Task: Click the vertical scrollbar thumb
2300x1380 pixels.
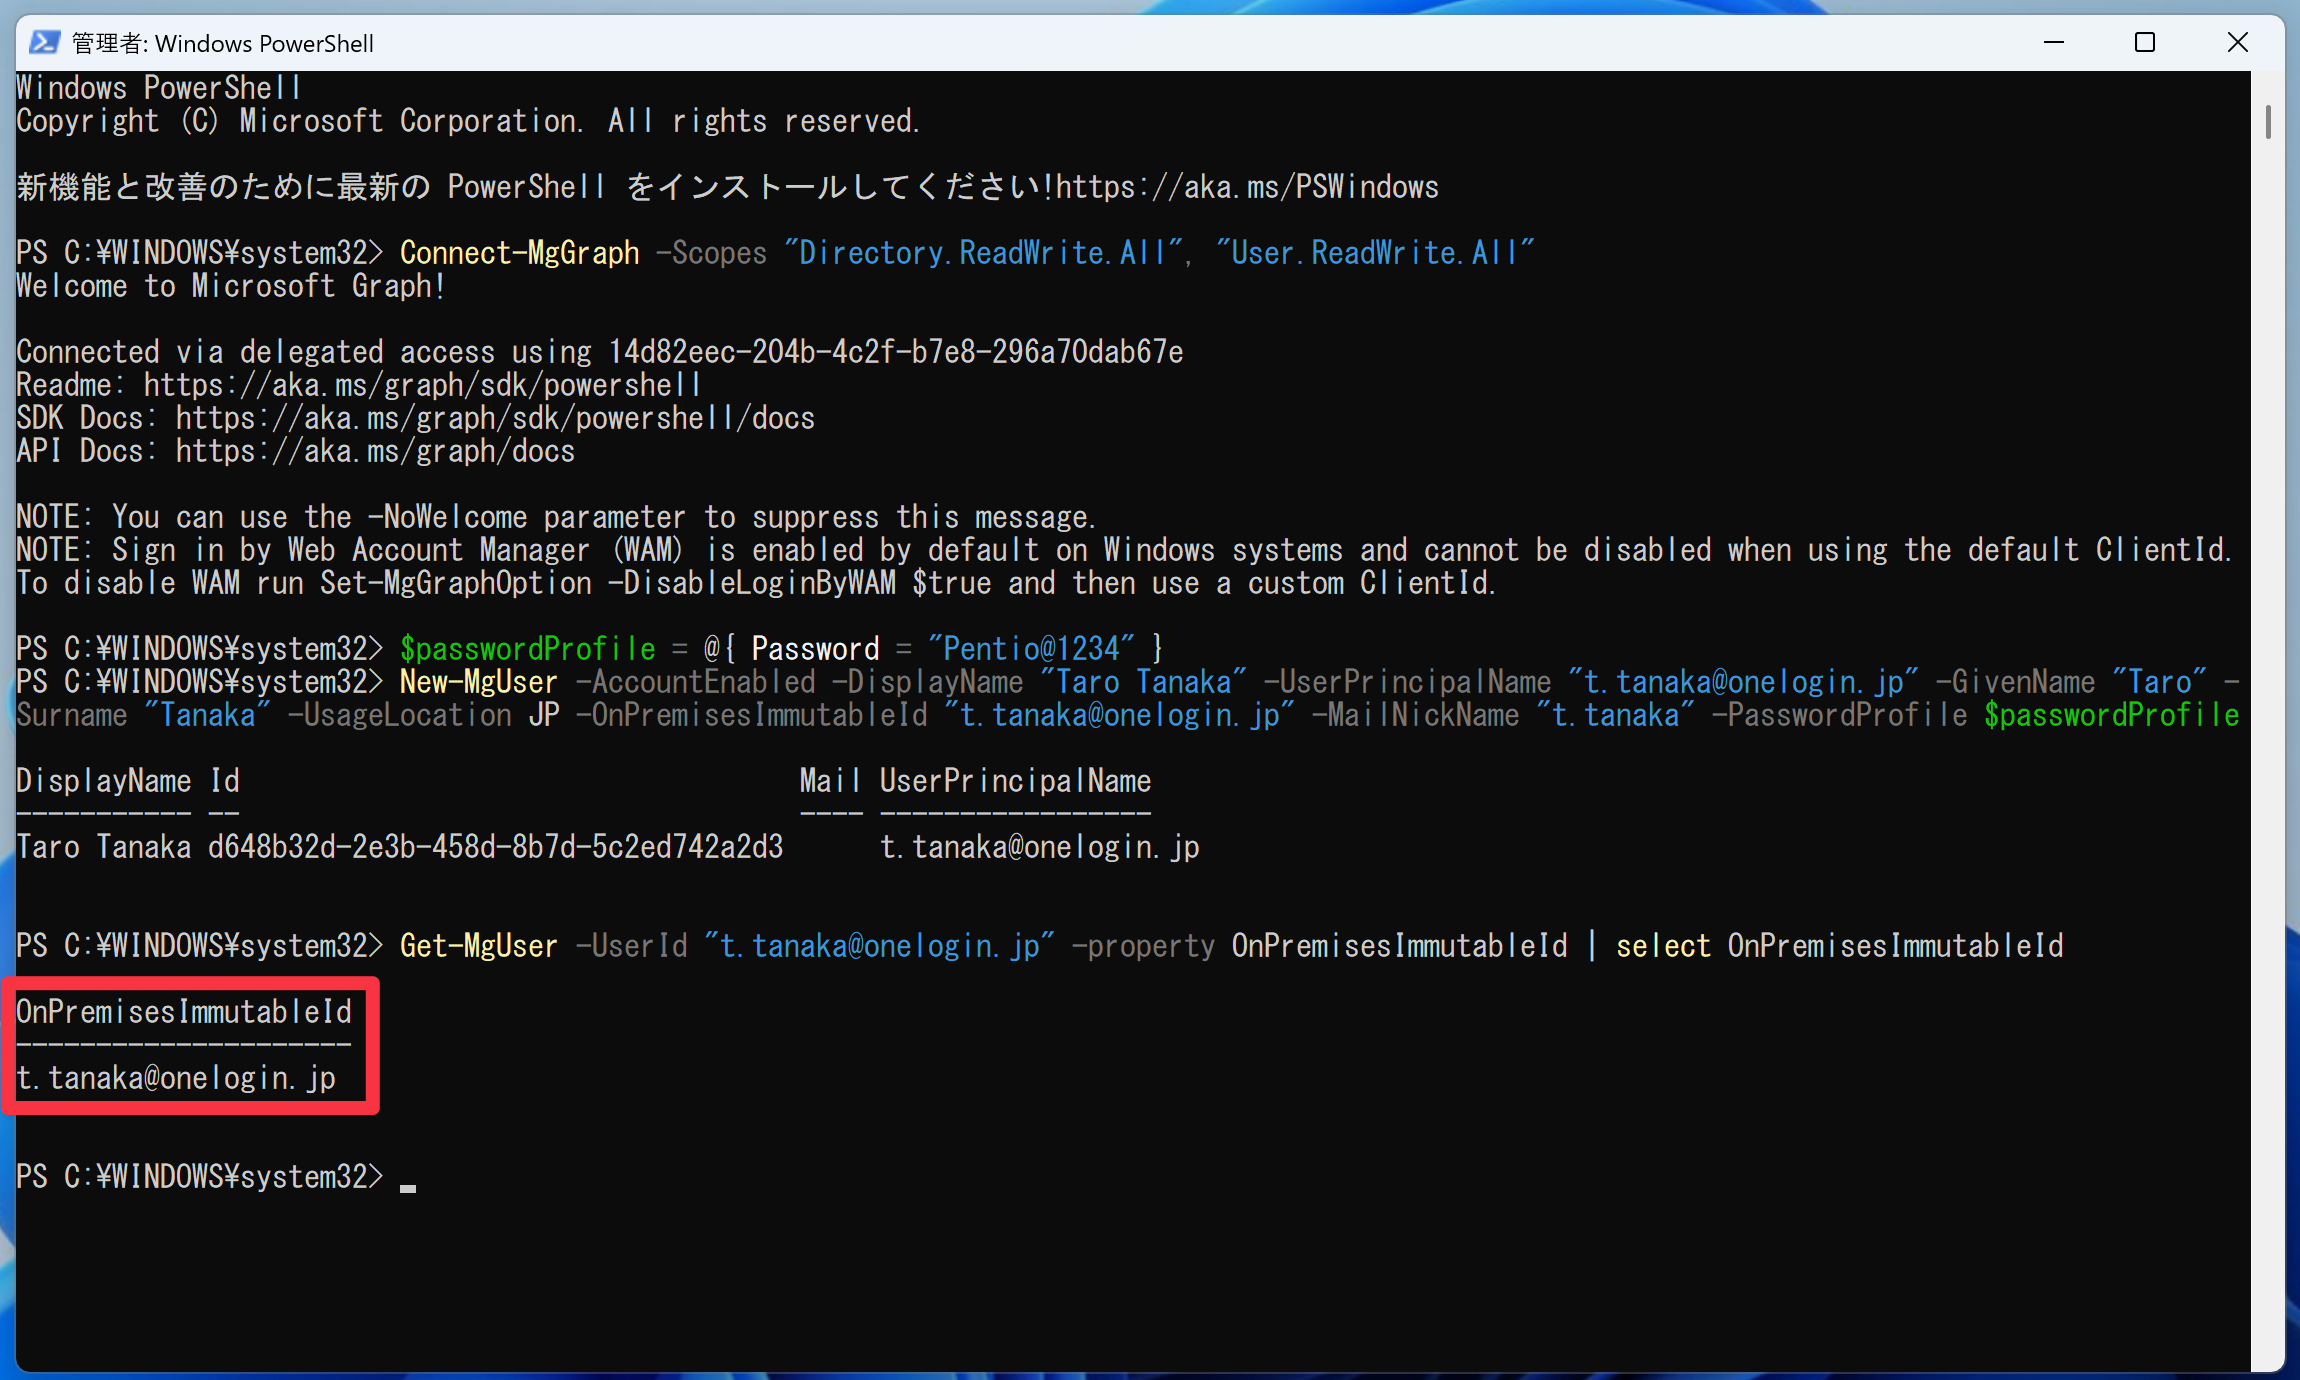Action: pos(2268,122)
